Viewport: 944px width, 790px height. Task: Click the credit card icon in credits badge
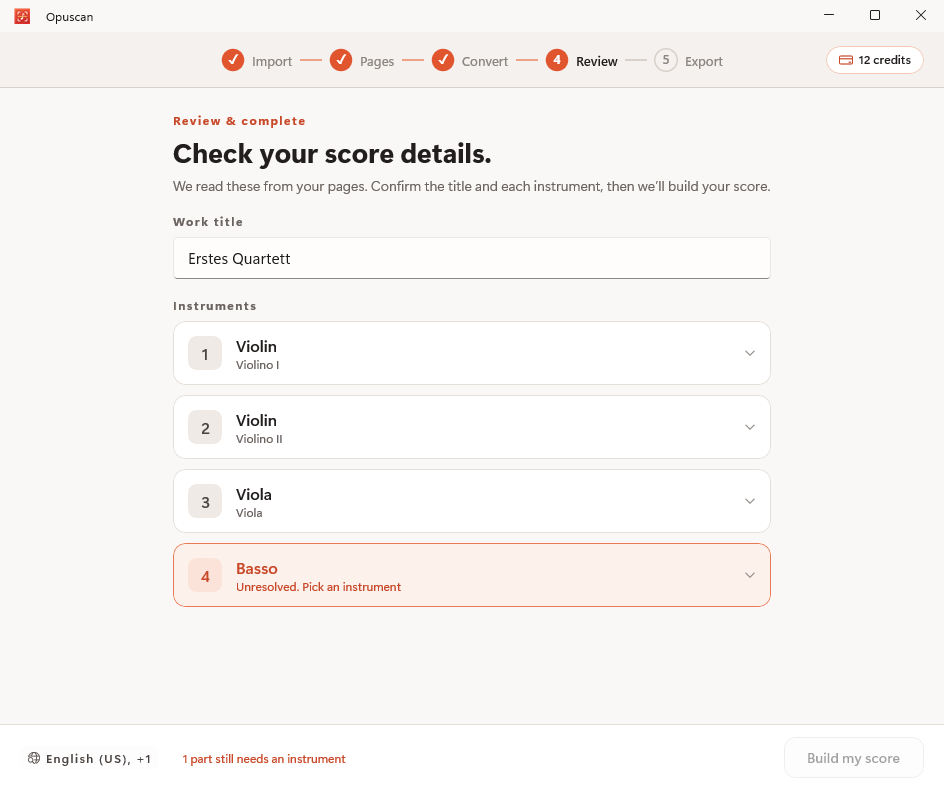[x=846, y=60]
